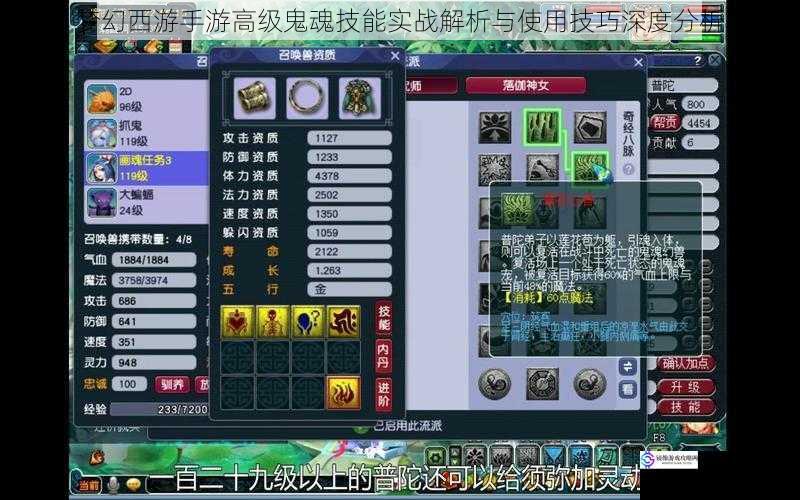Click the bottom-right swirl stone medallion
This screenshot has width=800, height=500.
tap(590, 384)
